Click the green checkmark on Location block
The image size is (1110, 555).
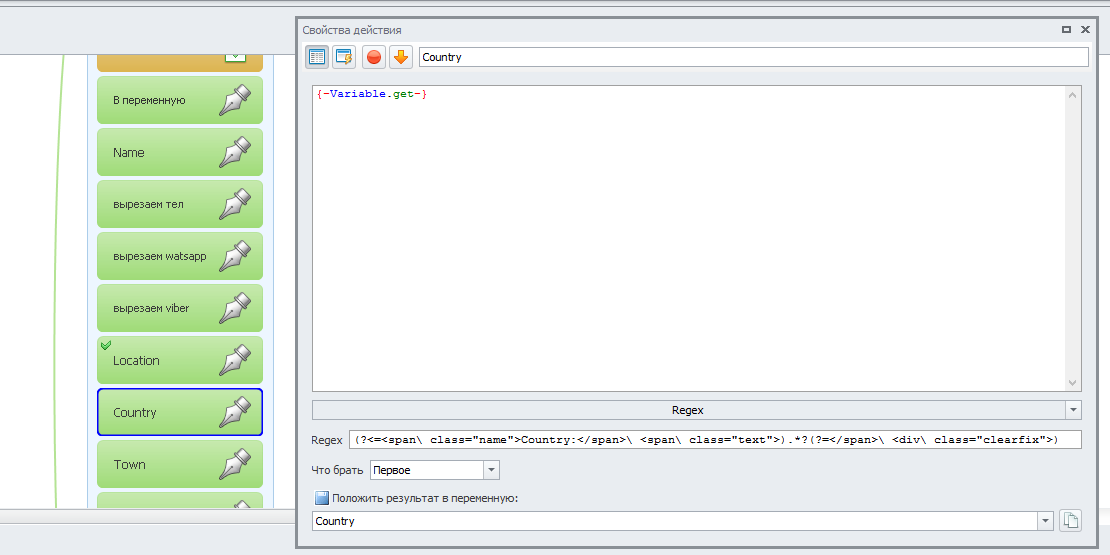106,345
